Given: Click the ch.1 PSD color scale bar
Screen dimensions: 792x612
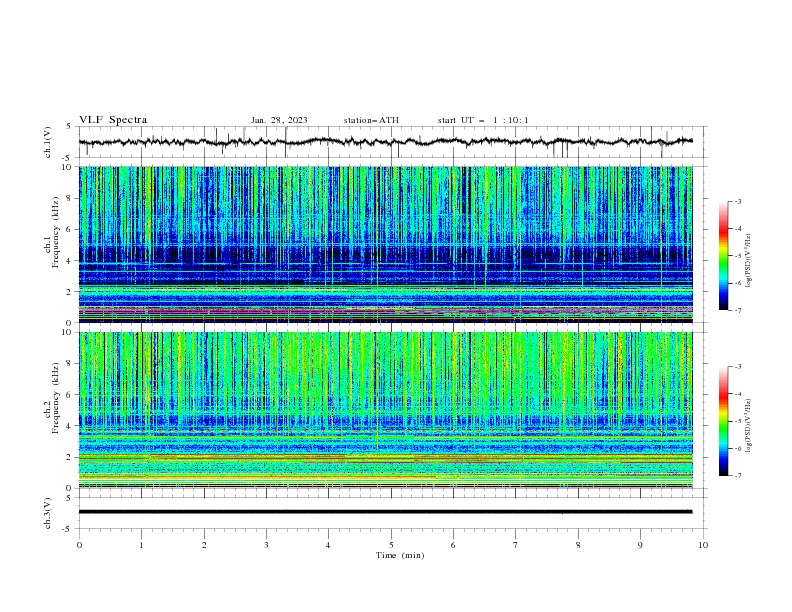Looking at the screenshot, I should click(723, 256).
